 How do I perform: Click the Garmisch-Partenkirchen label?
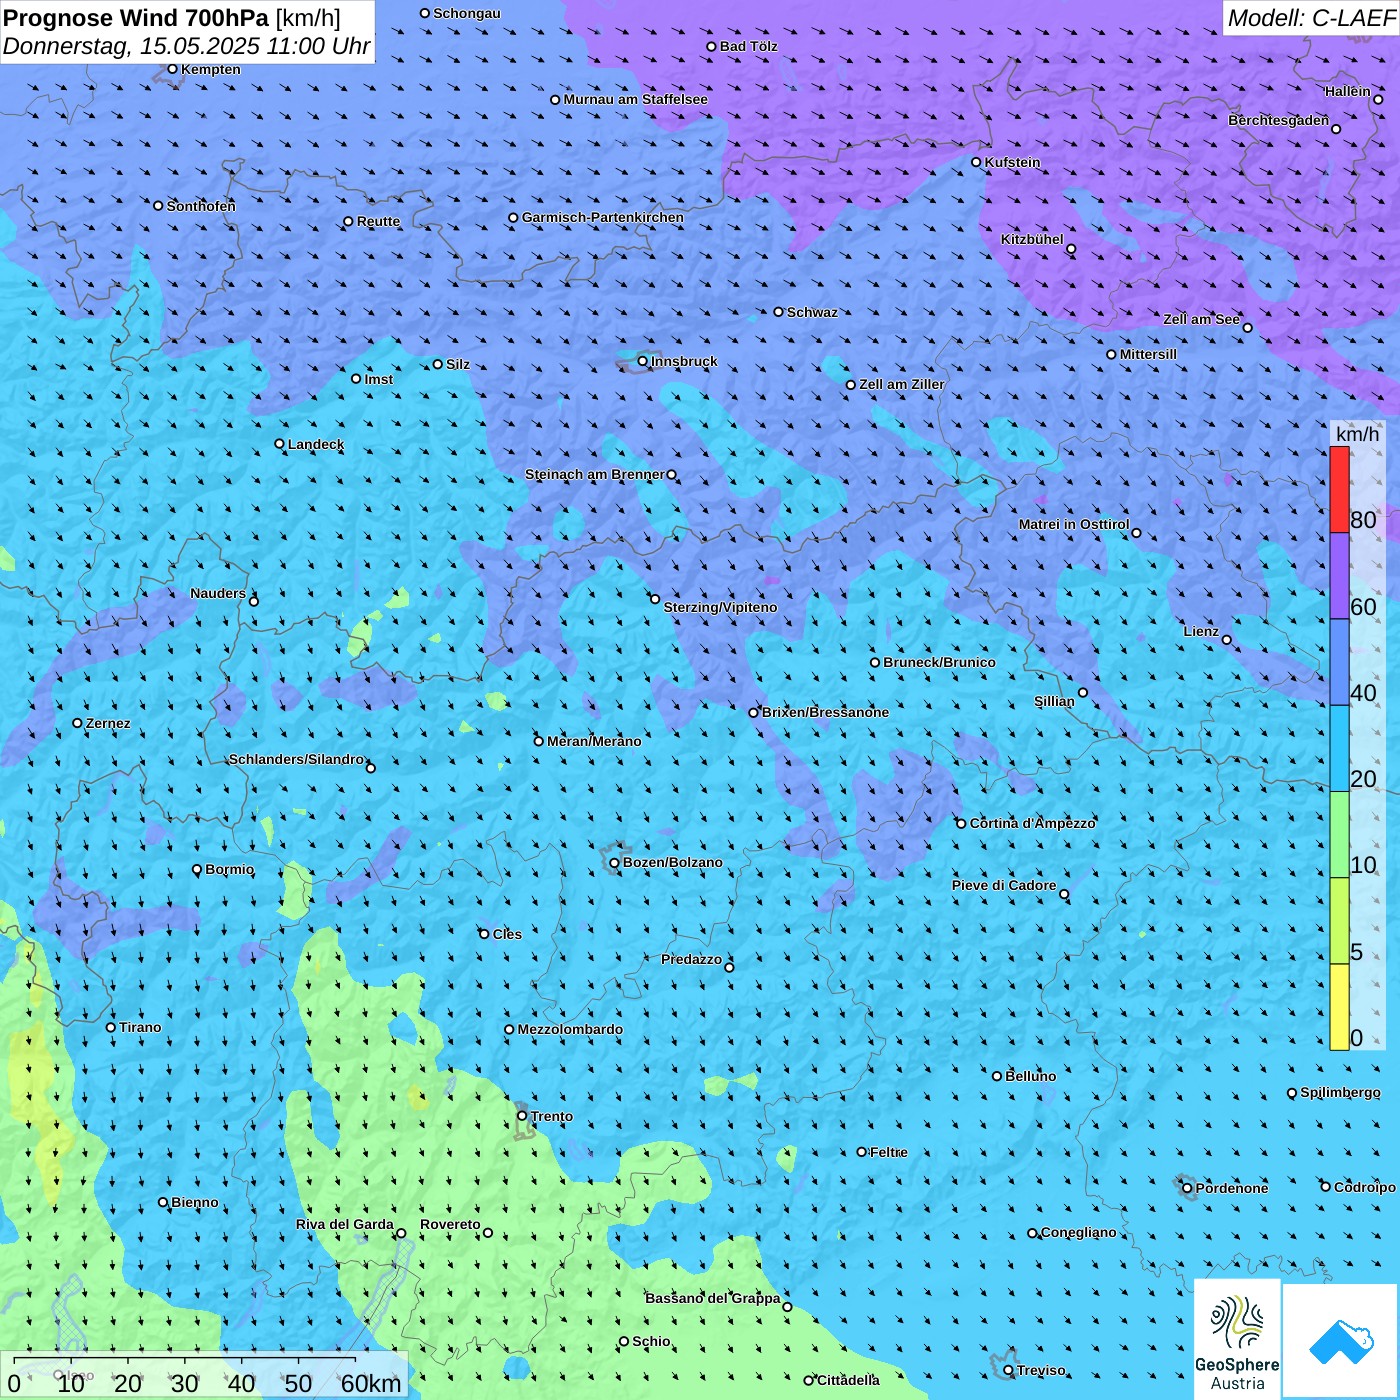pyautogui.click(x=602, y=217)
